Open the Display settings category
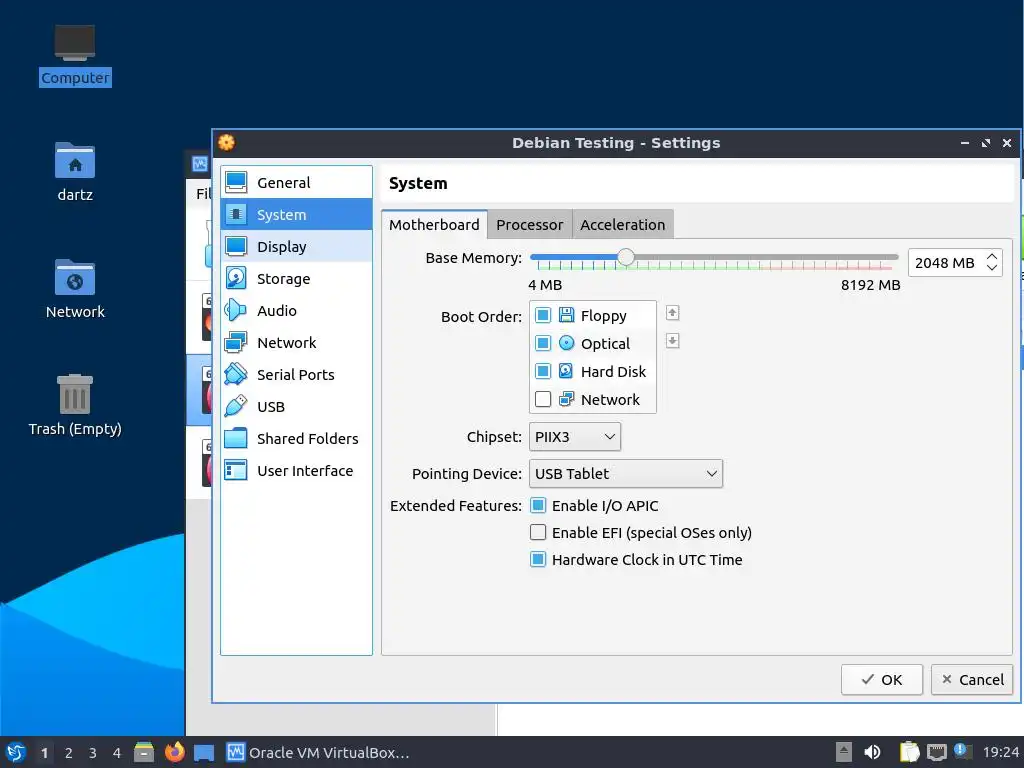The height and width of the screenshot is (768, 1024). click(x=296, y=246)
